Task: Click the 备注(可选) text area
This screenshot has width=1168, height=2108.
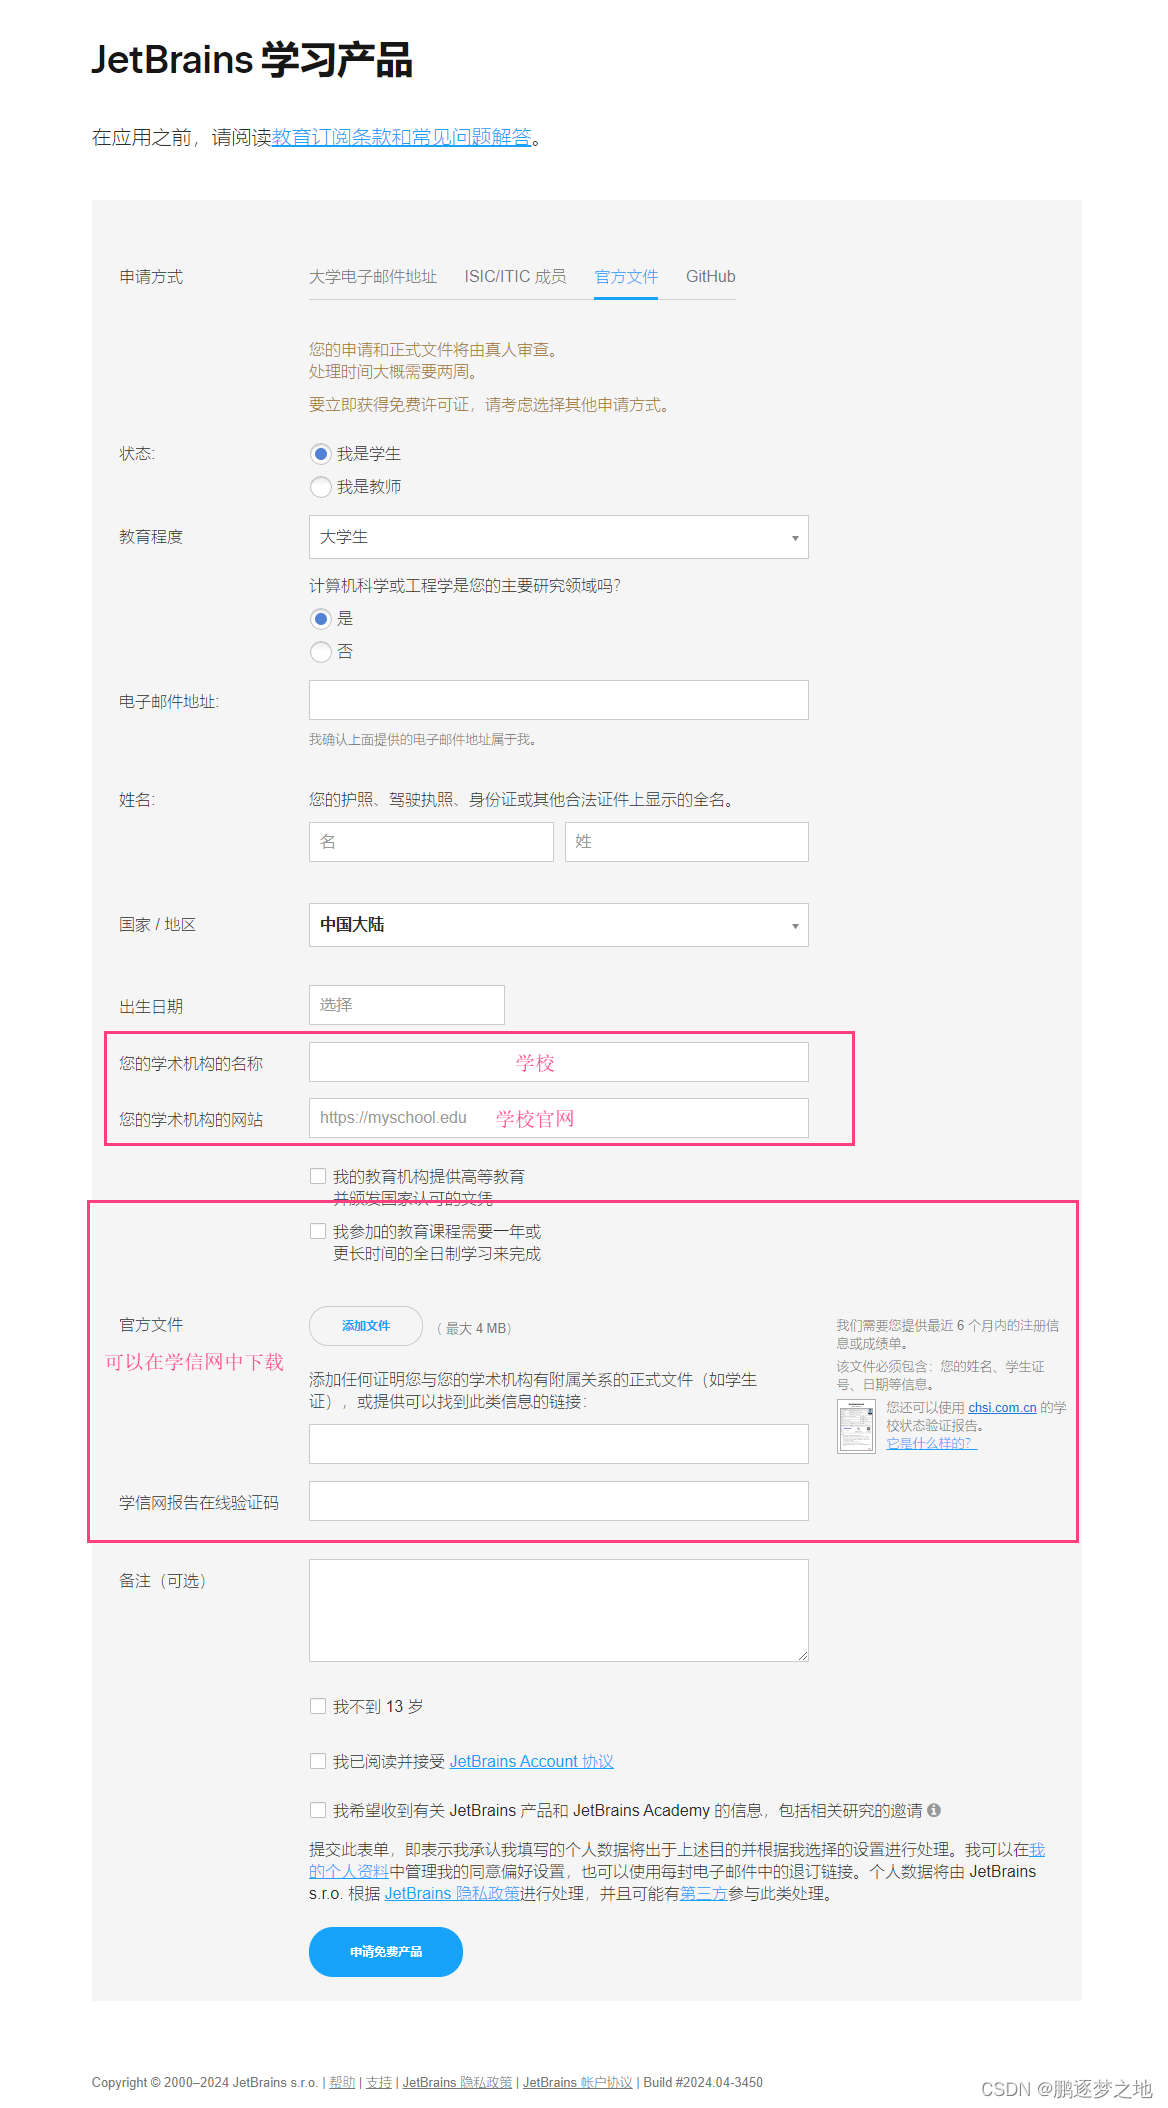Action: click(x=558, y=1610)
